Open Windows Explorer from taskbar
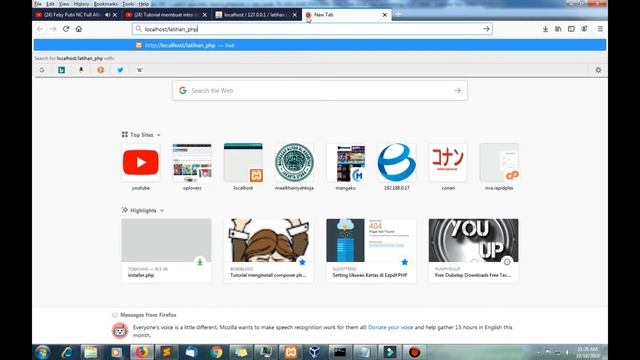Screen dimensions: 640x360 pos(91,352)
